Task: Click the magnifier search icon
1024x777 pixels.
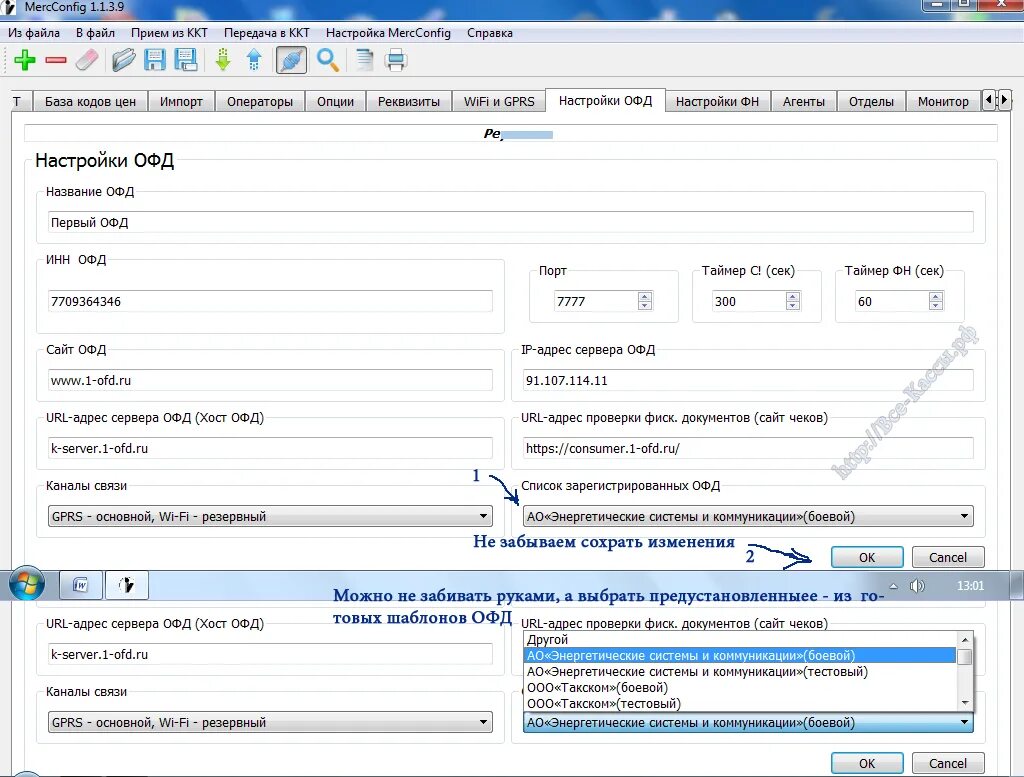Action: [x=327, y=60]
